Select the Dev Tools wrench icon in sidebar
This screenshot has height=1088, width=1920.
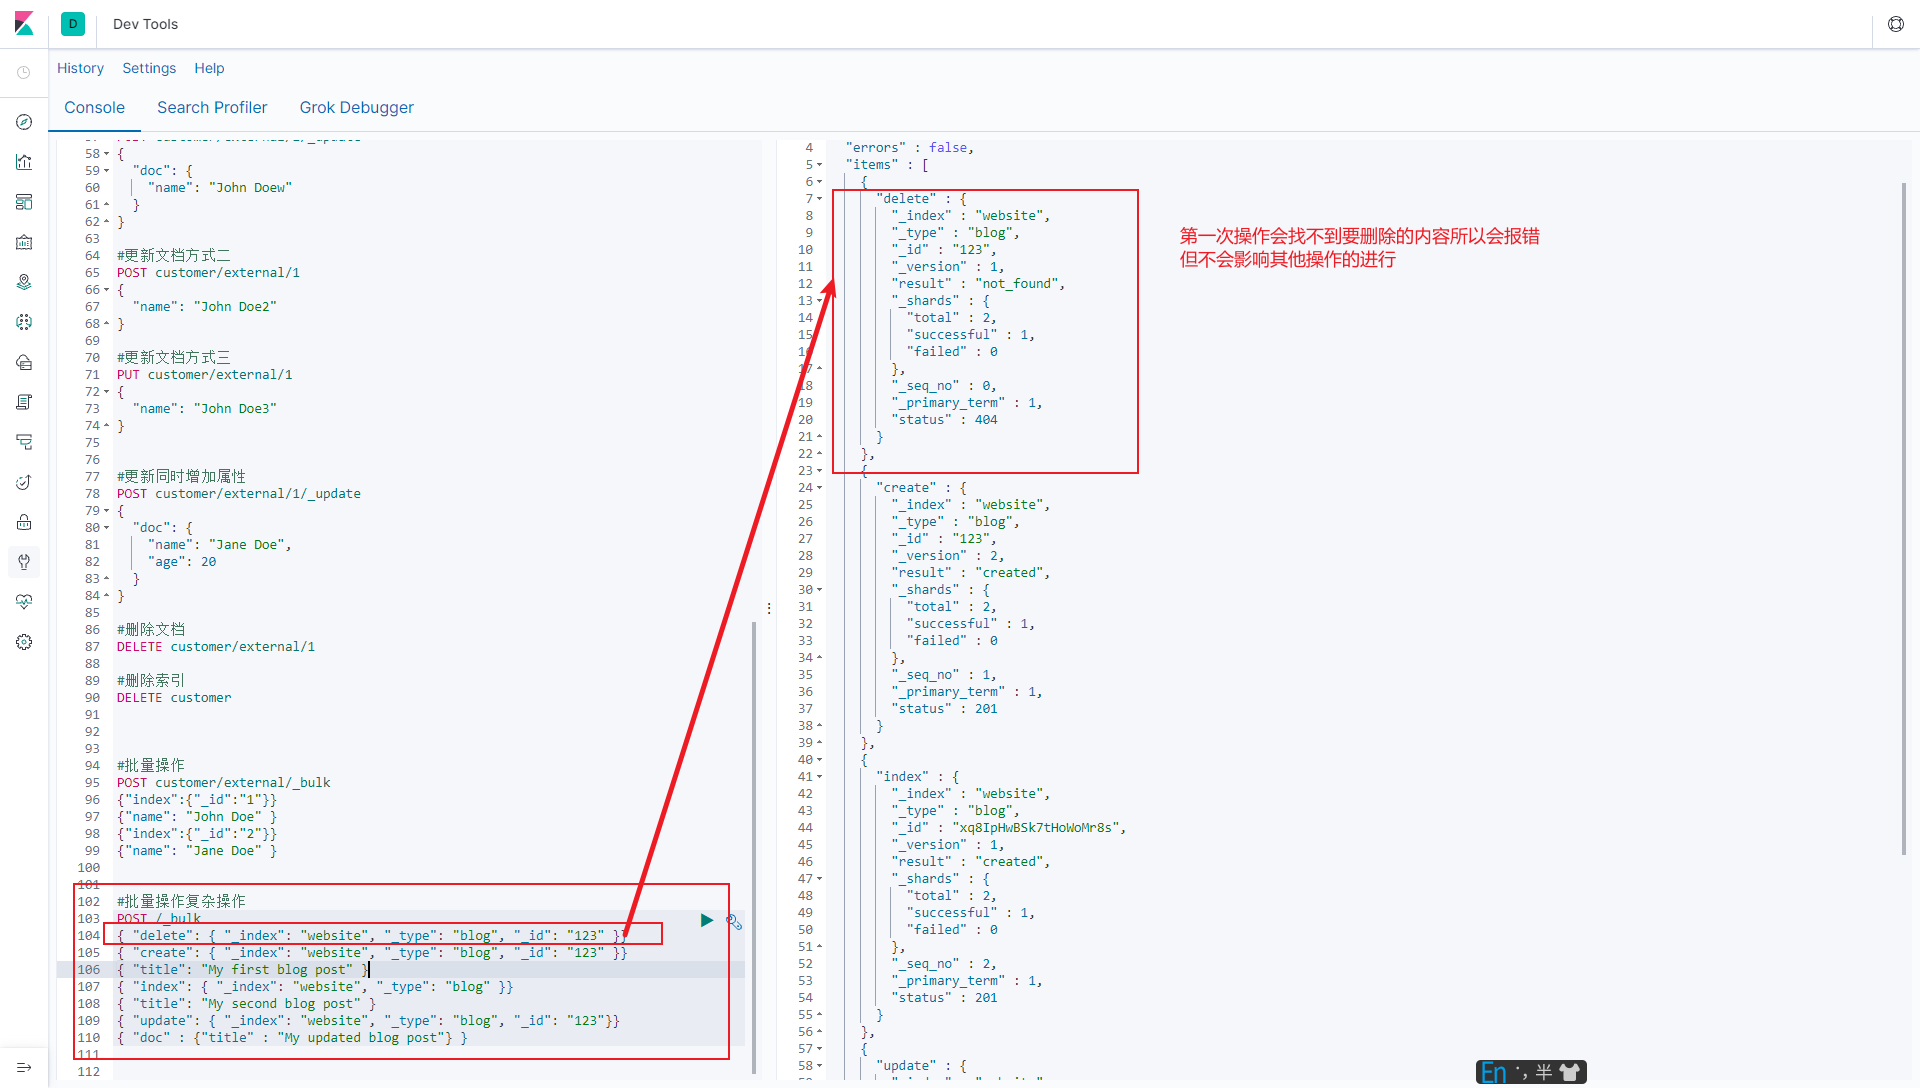tap(24, 562)
